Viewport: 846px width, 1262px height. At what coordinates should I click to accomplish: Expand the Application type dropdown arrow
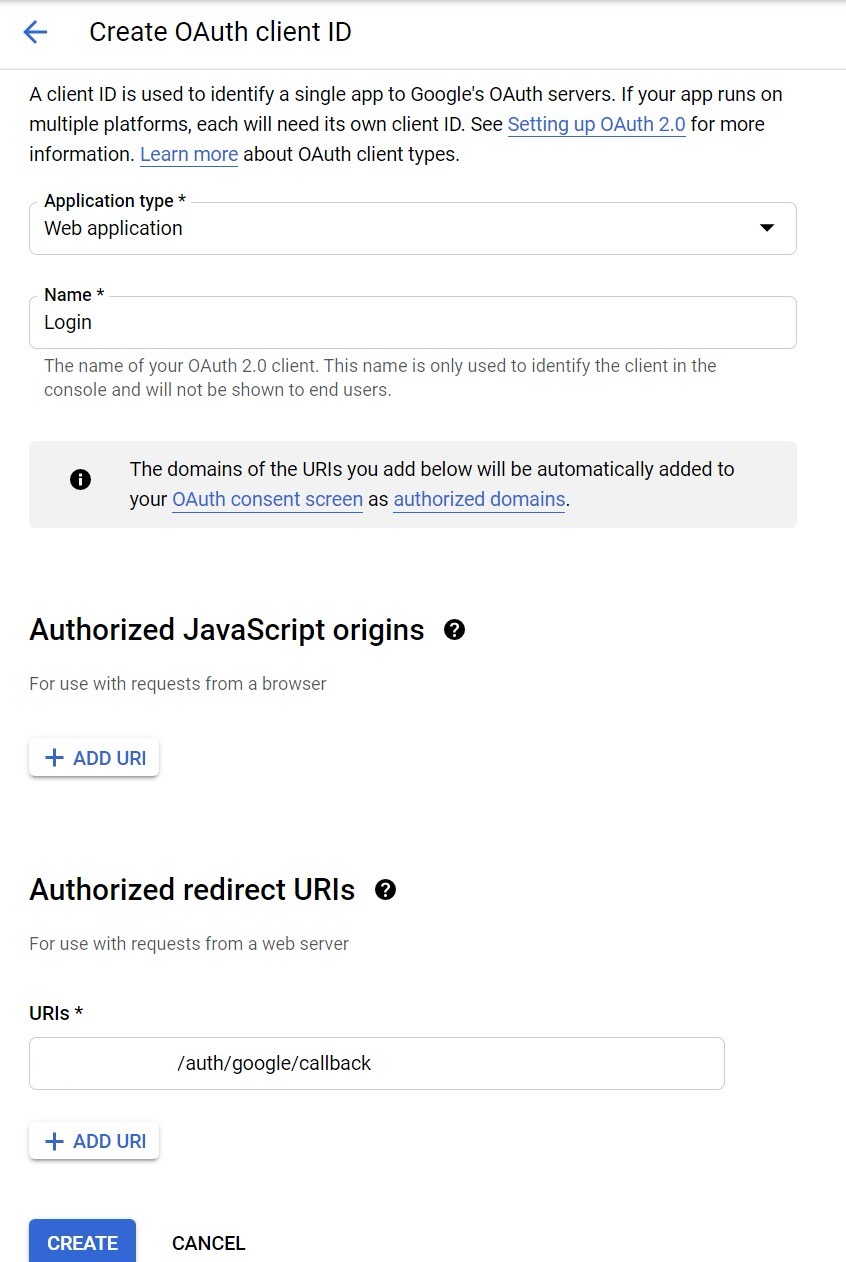coord(767,228)
